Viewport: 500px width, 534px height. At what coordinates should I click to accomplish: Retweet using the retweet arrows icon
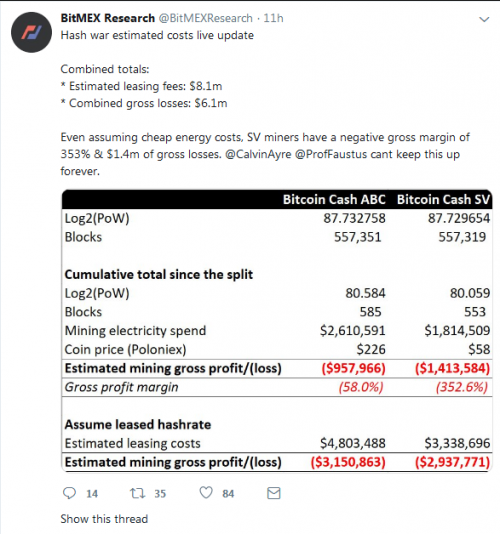tap(138, 493)
